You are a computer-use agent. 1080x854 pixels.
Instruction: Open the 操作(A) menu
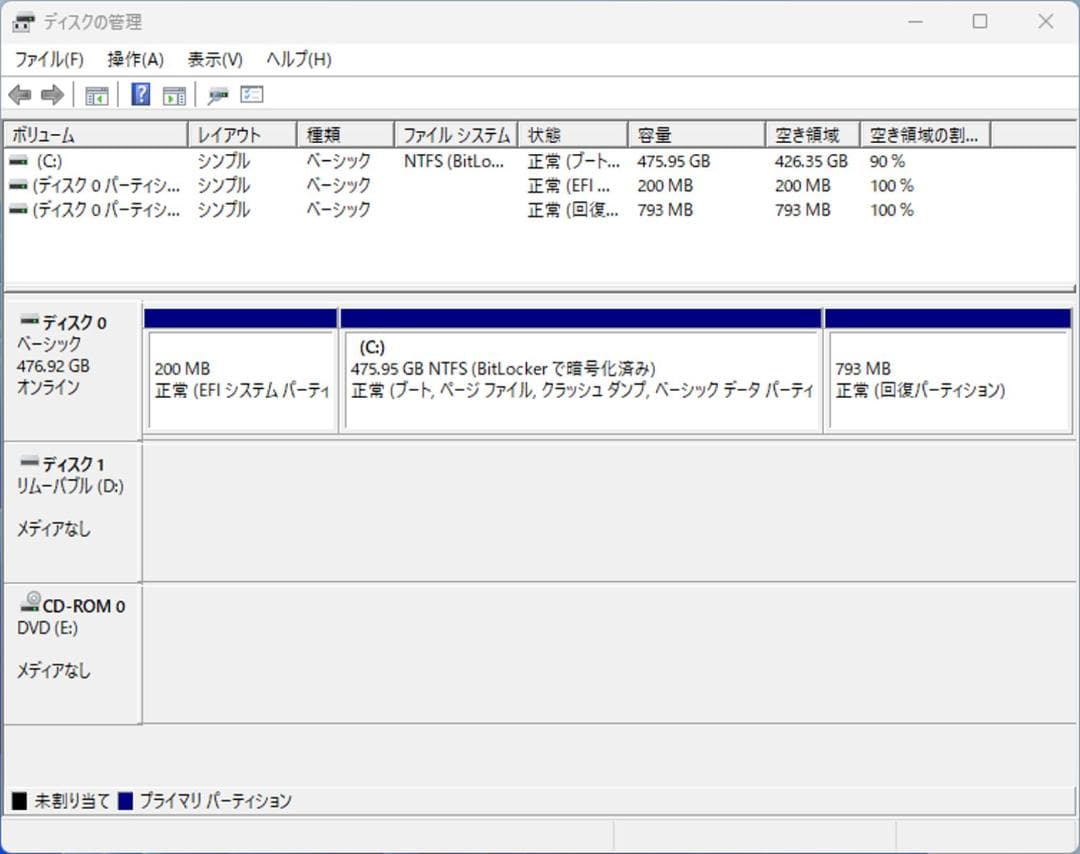[x=133, y=59]
